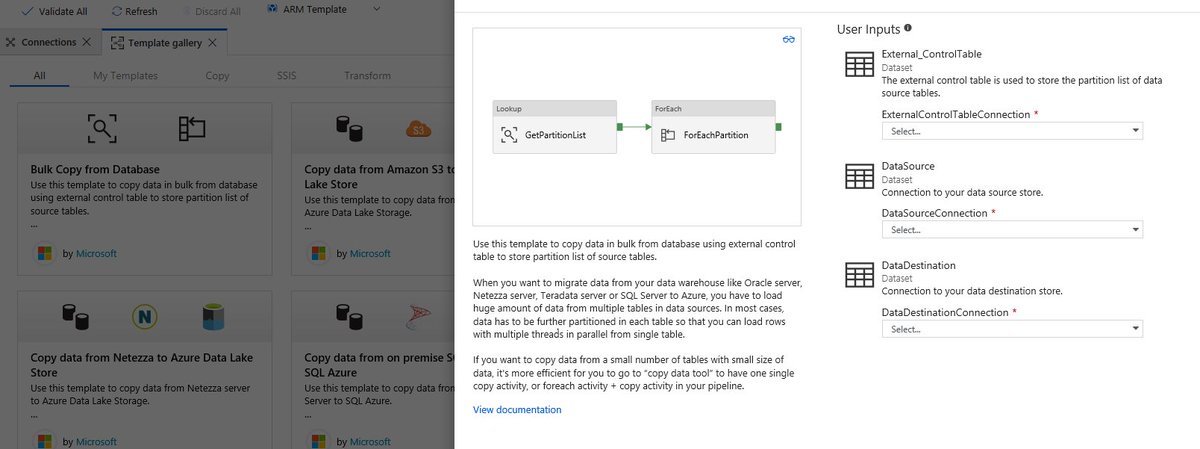The width and height of the screenshot is (1200, 449).
Task: Select the ForEachPartition activity node
Action: (713, 127)
